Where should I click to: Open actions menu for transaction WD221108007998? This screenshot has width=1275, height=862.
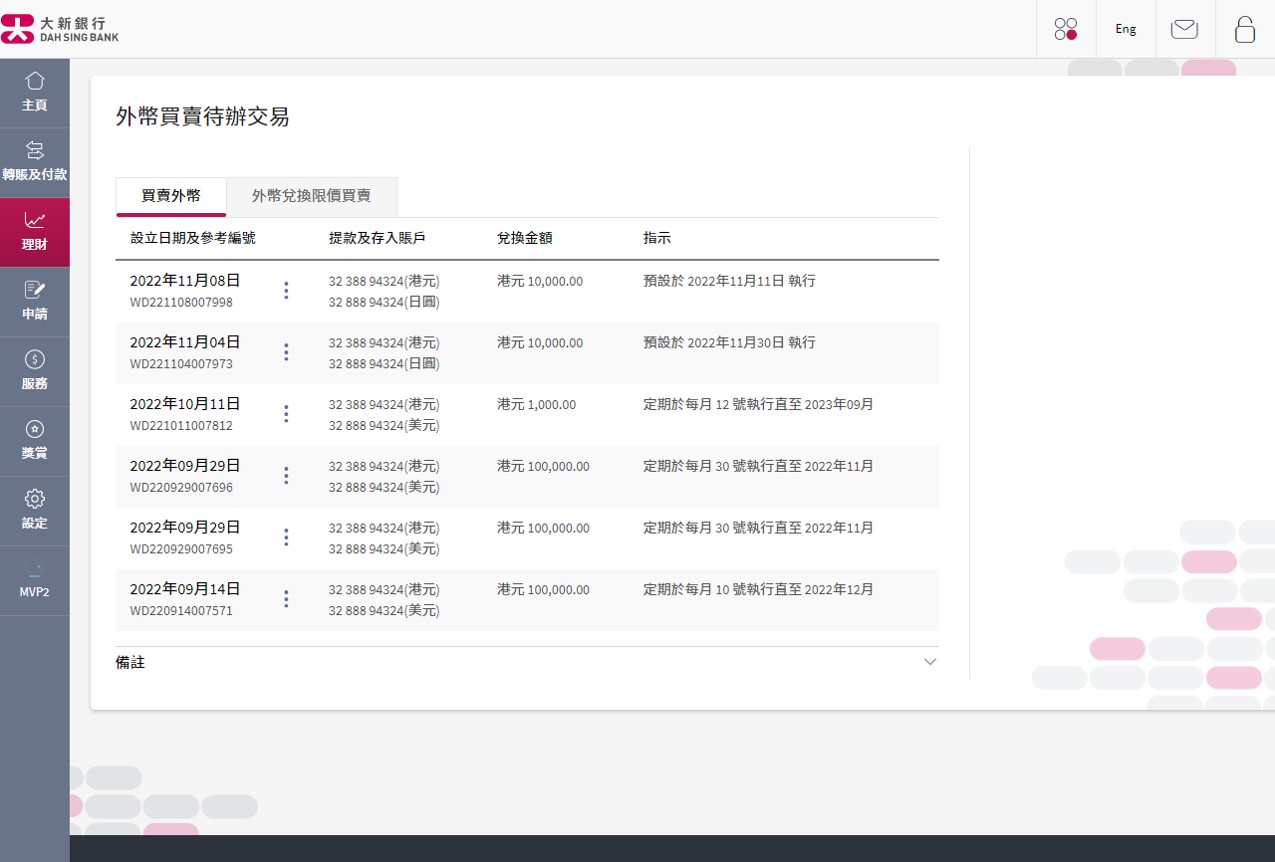tap(286, 290)
